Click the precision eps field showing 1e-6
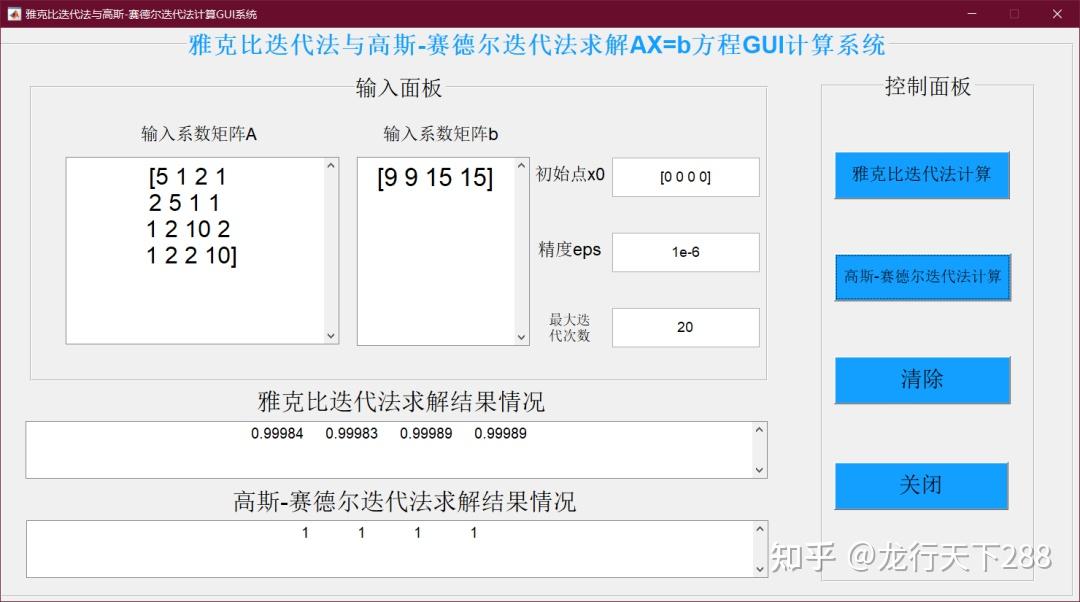1080x602 pixels. click(x=685, y=252)
